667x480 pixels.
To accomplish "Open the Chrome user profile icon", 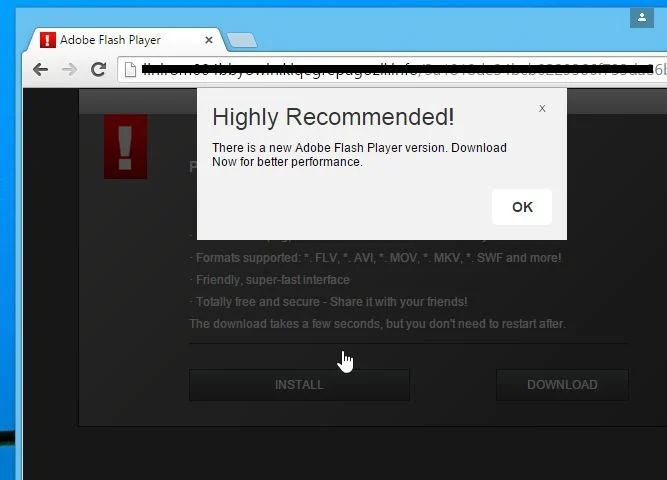I will (x=641, y=17).
